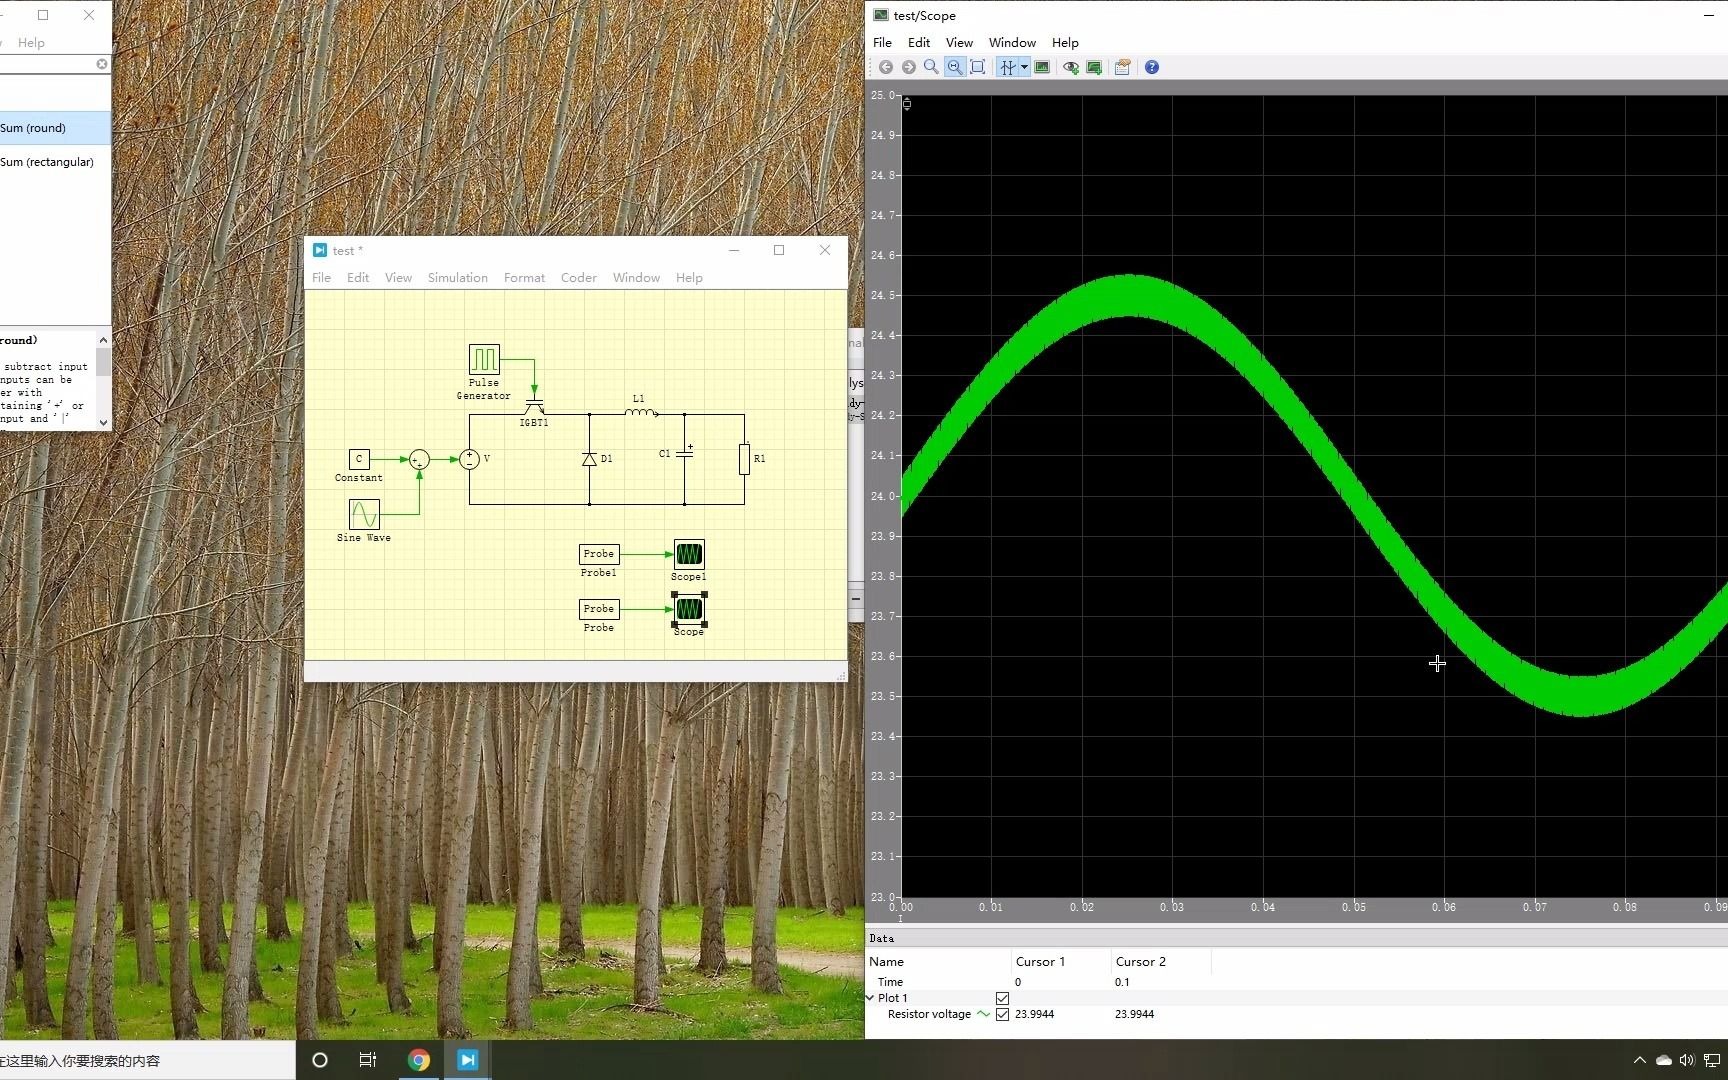The image size is (1728, 1080).
Task: Toggle the cursors tool in scope
Action: (1007, 67)
